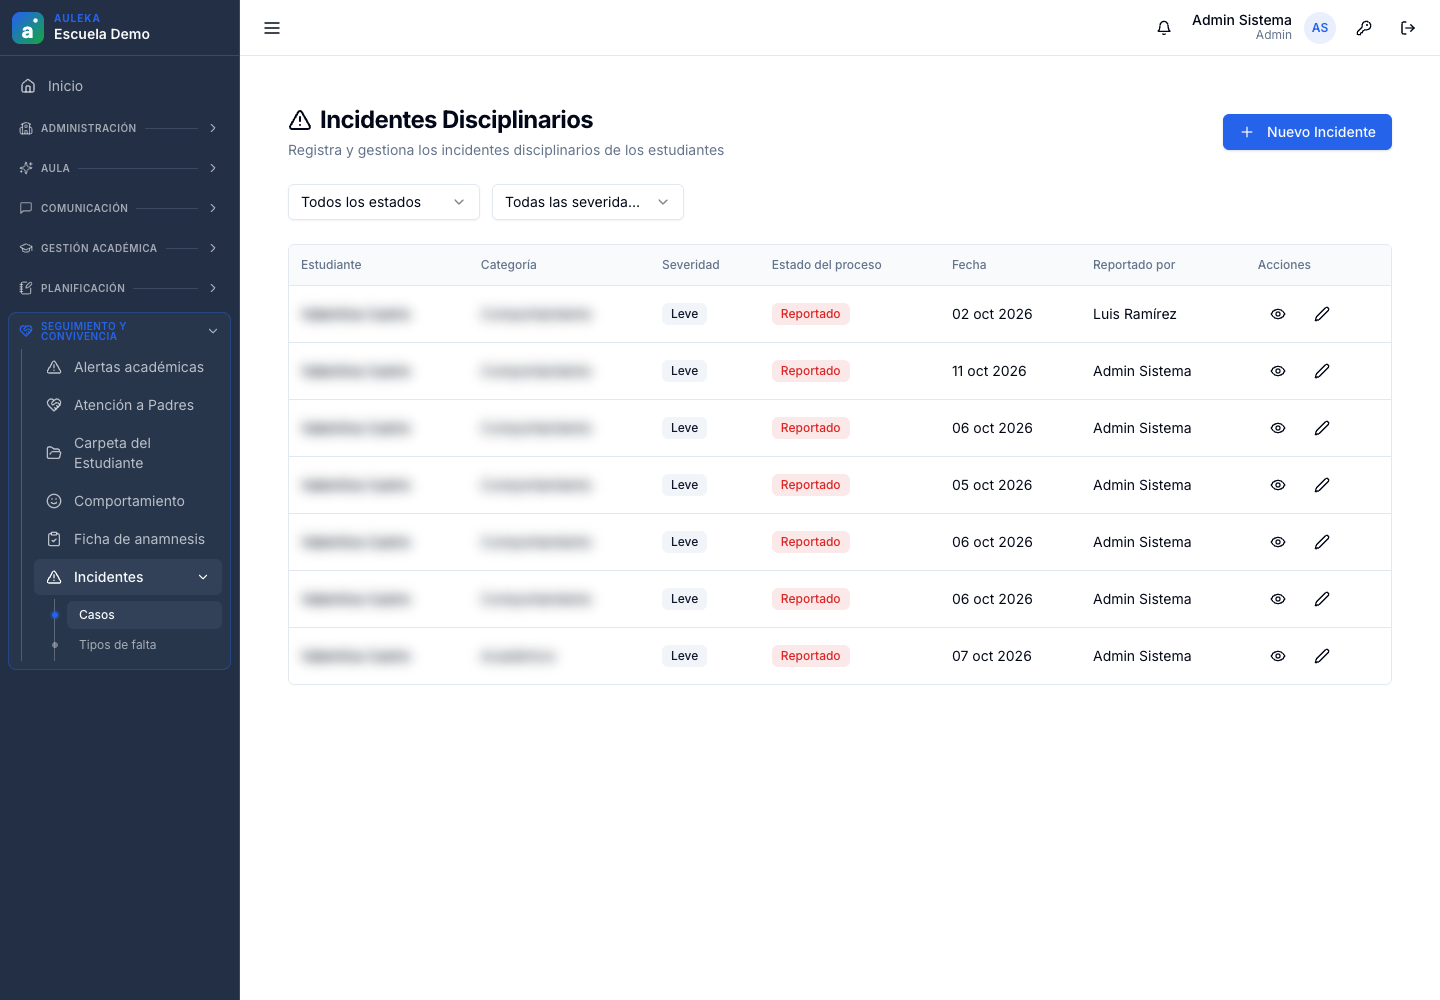View the incident reported by Luis Ramírez
This screenshot has width=1440, height=1000.
(x=1278, y=314)
